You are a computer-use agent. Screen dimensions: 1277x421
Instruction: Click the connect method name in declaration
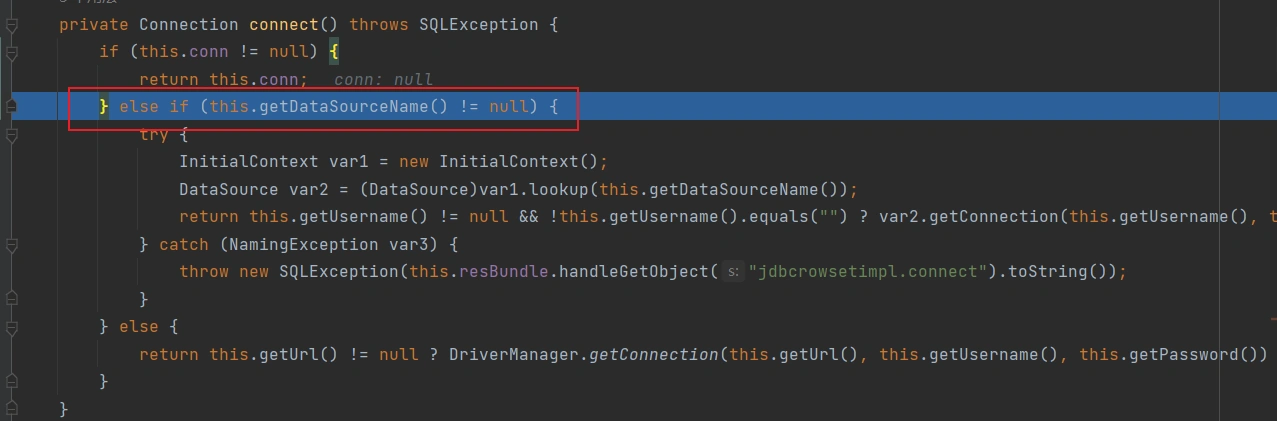point(293,24)
